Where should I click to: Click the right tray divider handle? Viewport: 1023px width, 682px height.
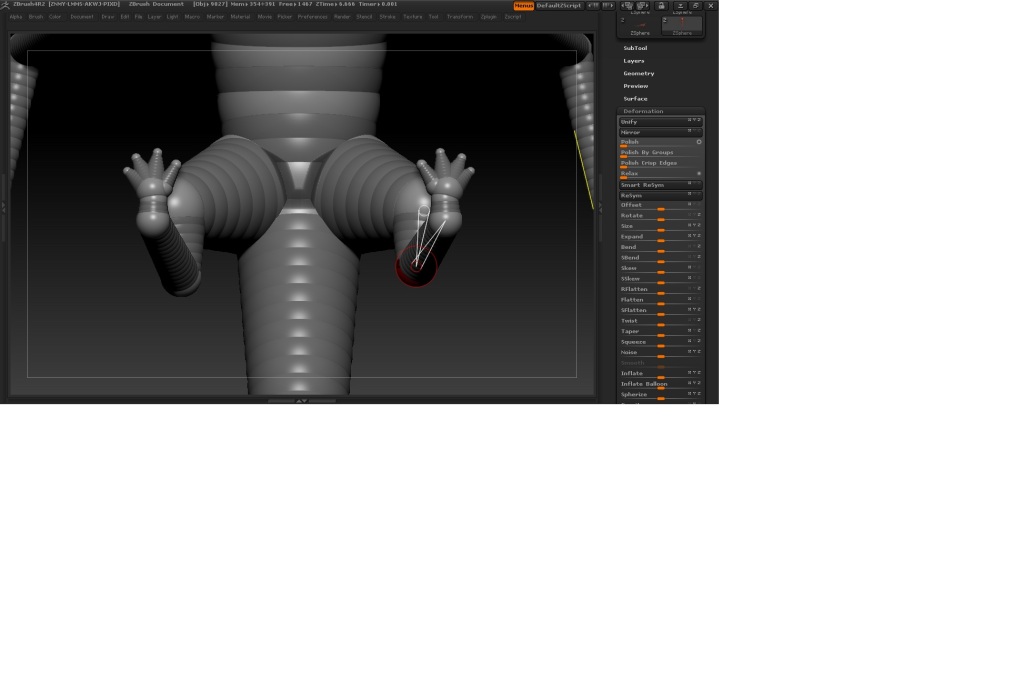[600, 206]
